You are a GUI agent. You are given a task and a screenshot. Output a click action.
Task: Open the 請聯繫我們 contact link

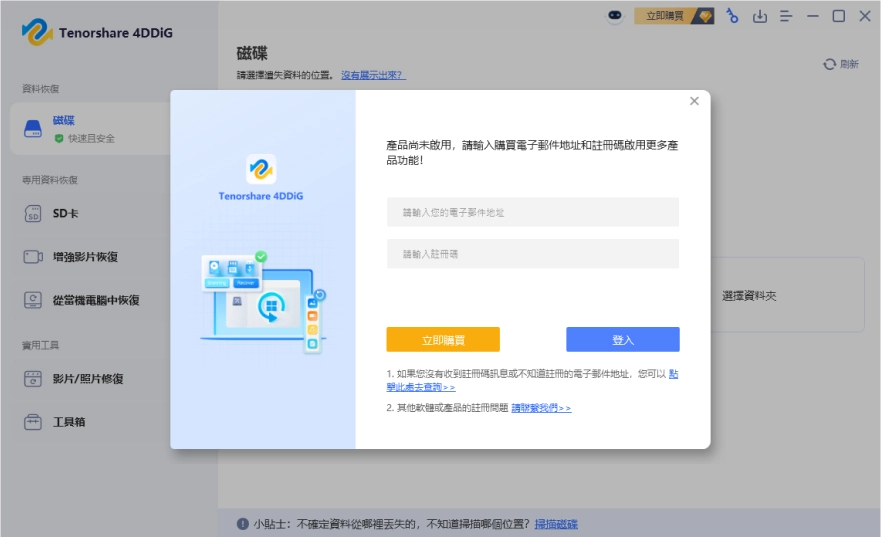coord(541,408)
